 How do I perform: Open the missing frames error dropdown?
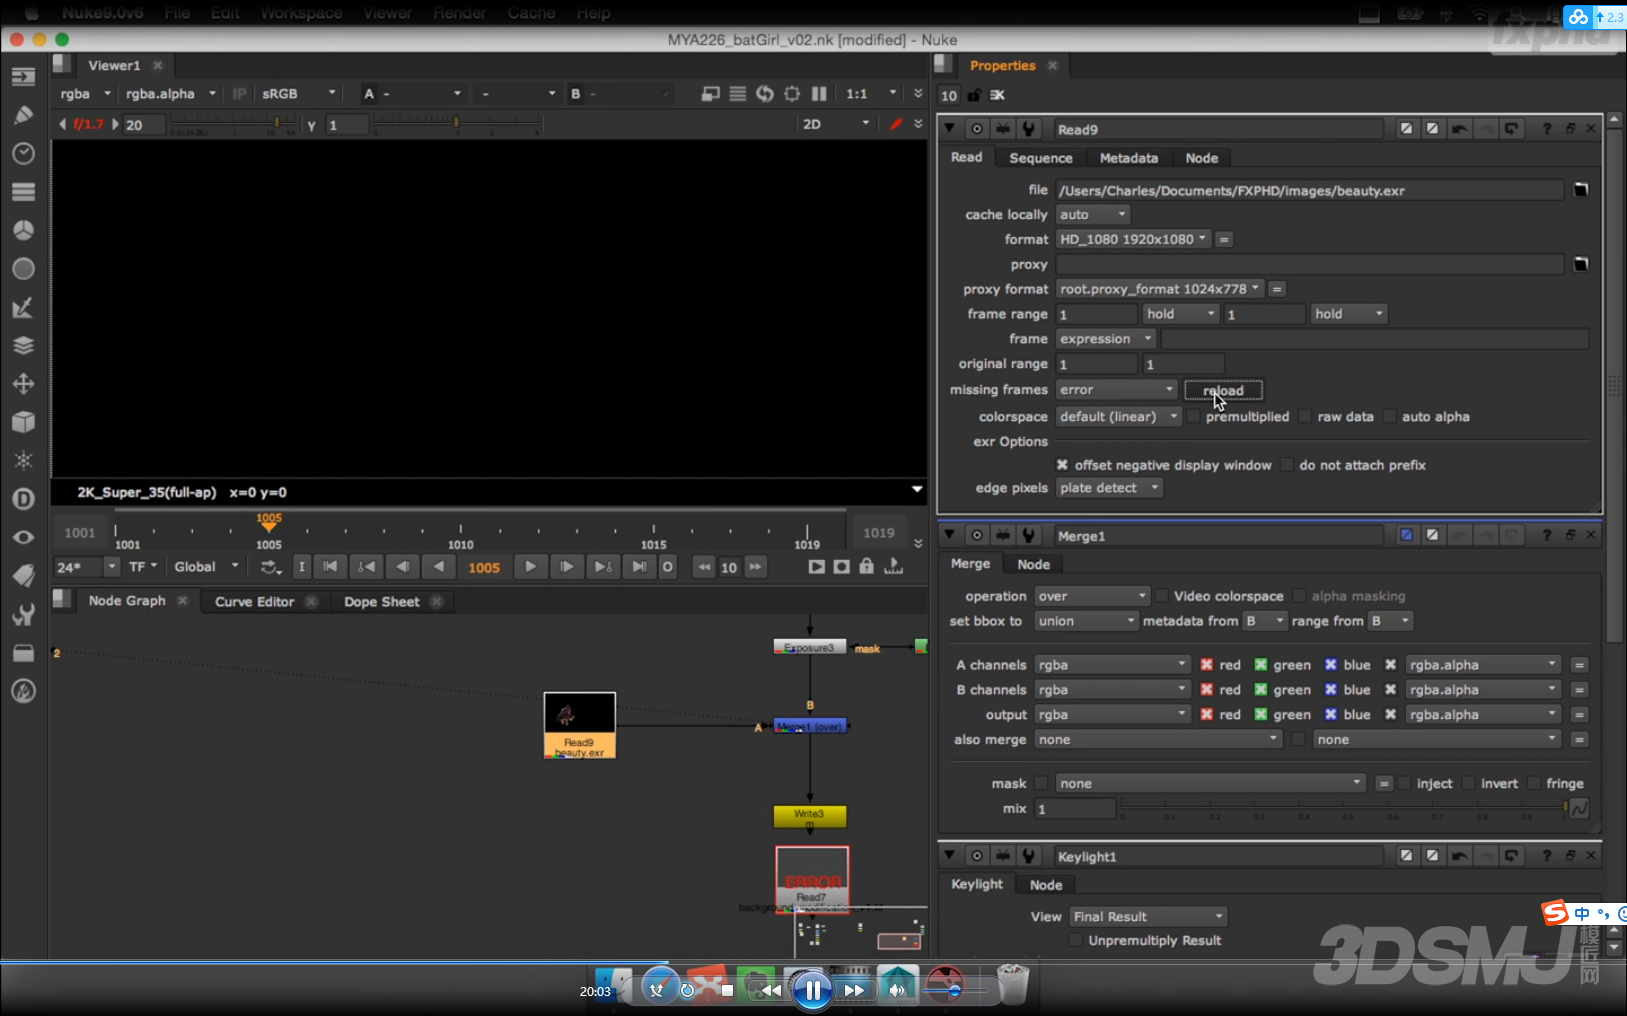[1116, 390]
